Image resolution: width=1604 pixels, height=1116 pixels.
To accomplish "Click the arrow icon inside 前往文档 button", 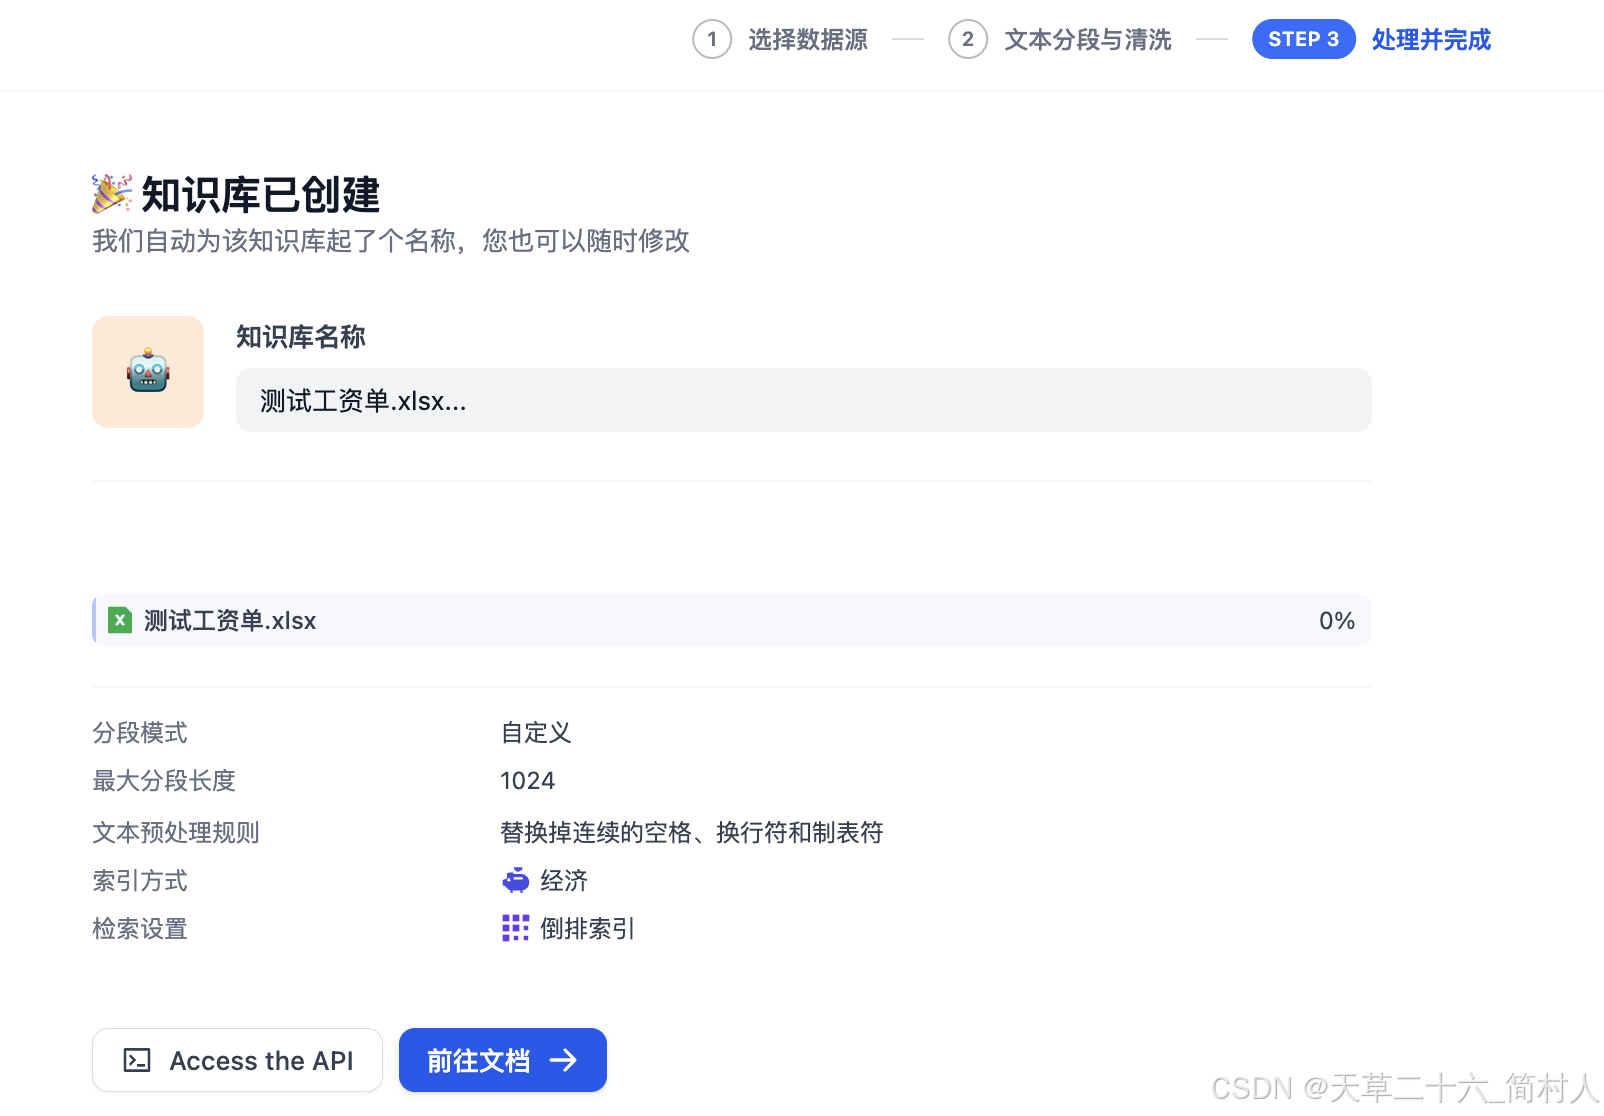I will click(x=566, y=1060).
